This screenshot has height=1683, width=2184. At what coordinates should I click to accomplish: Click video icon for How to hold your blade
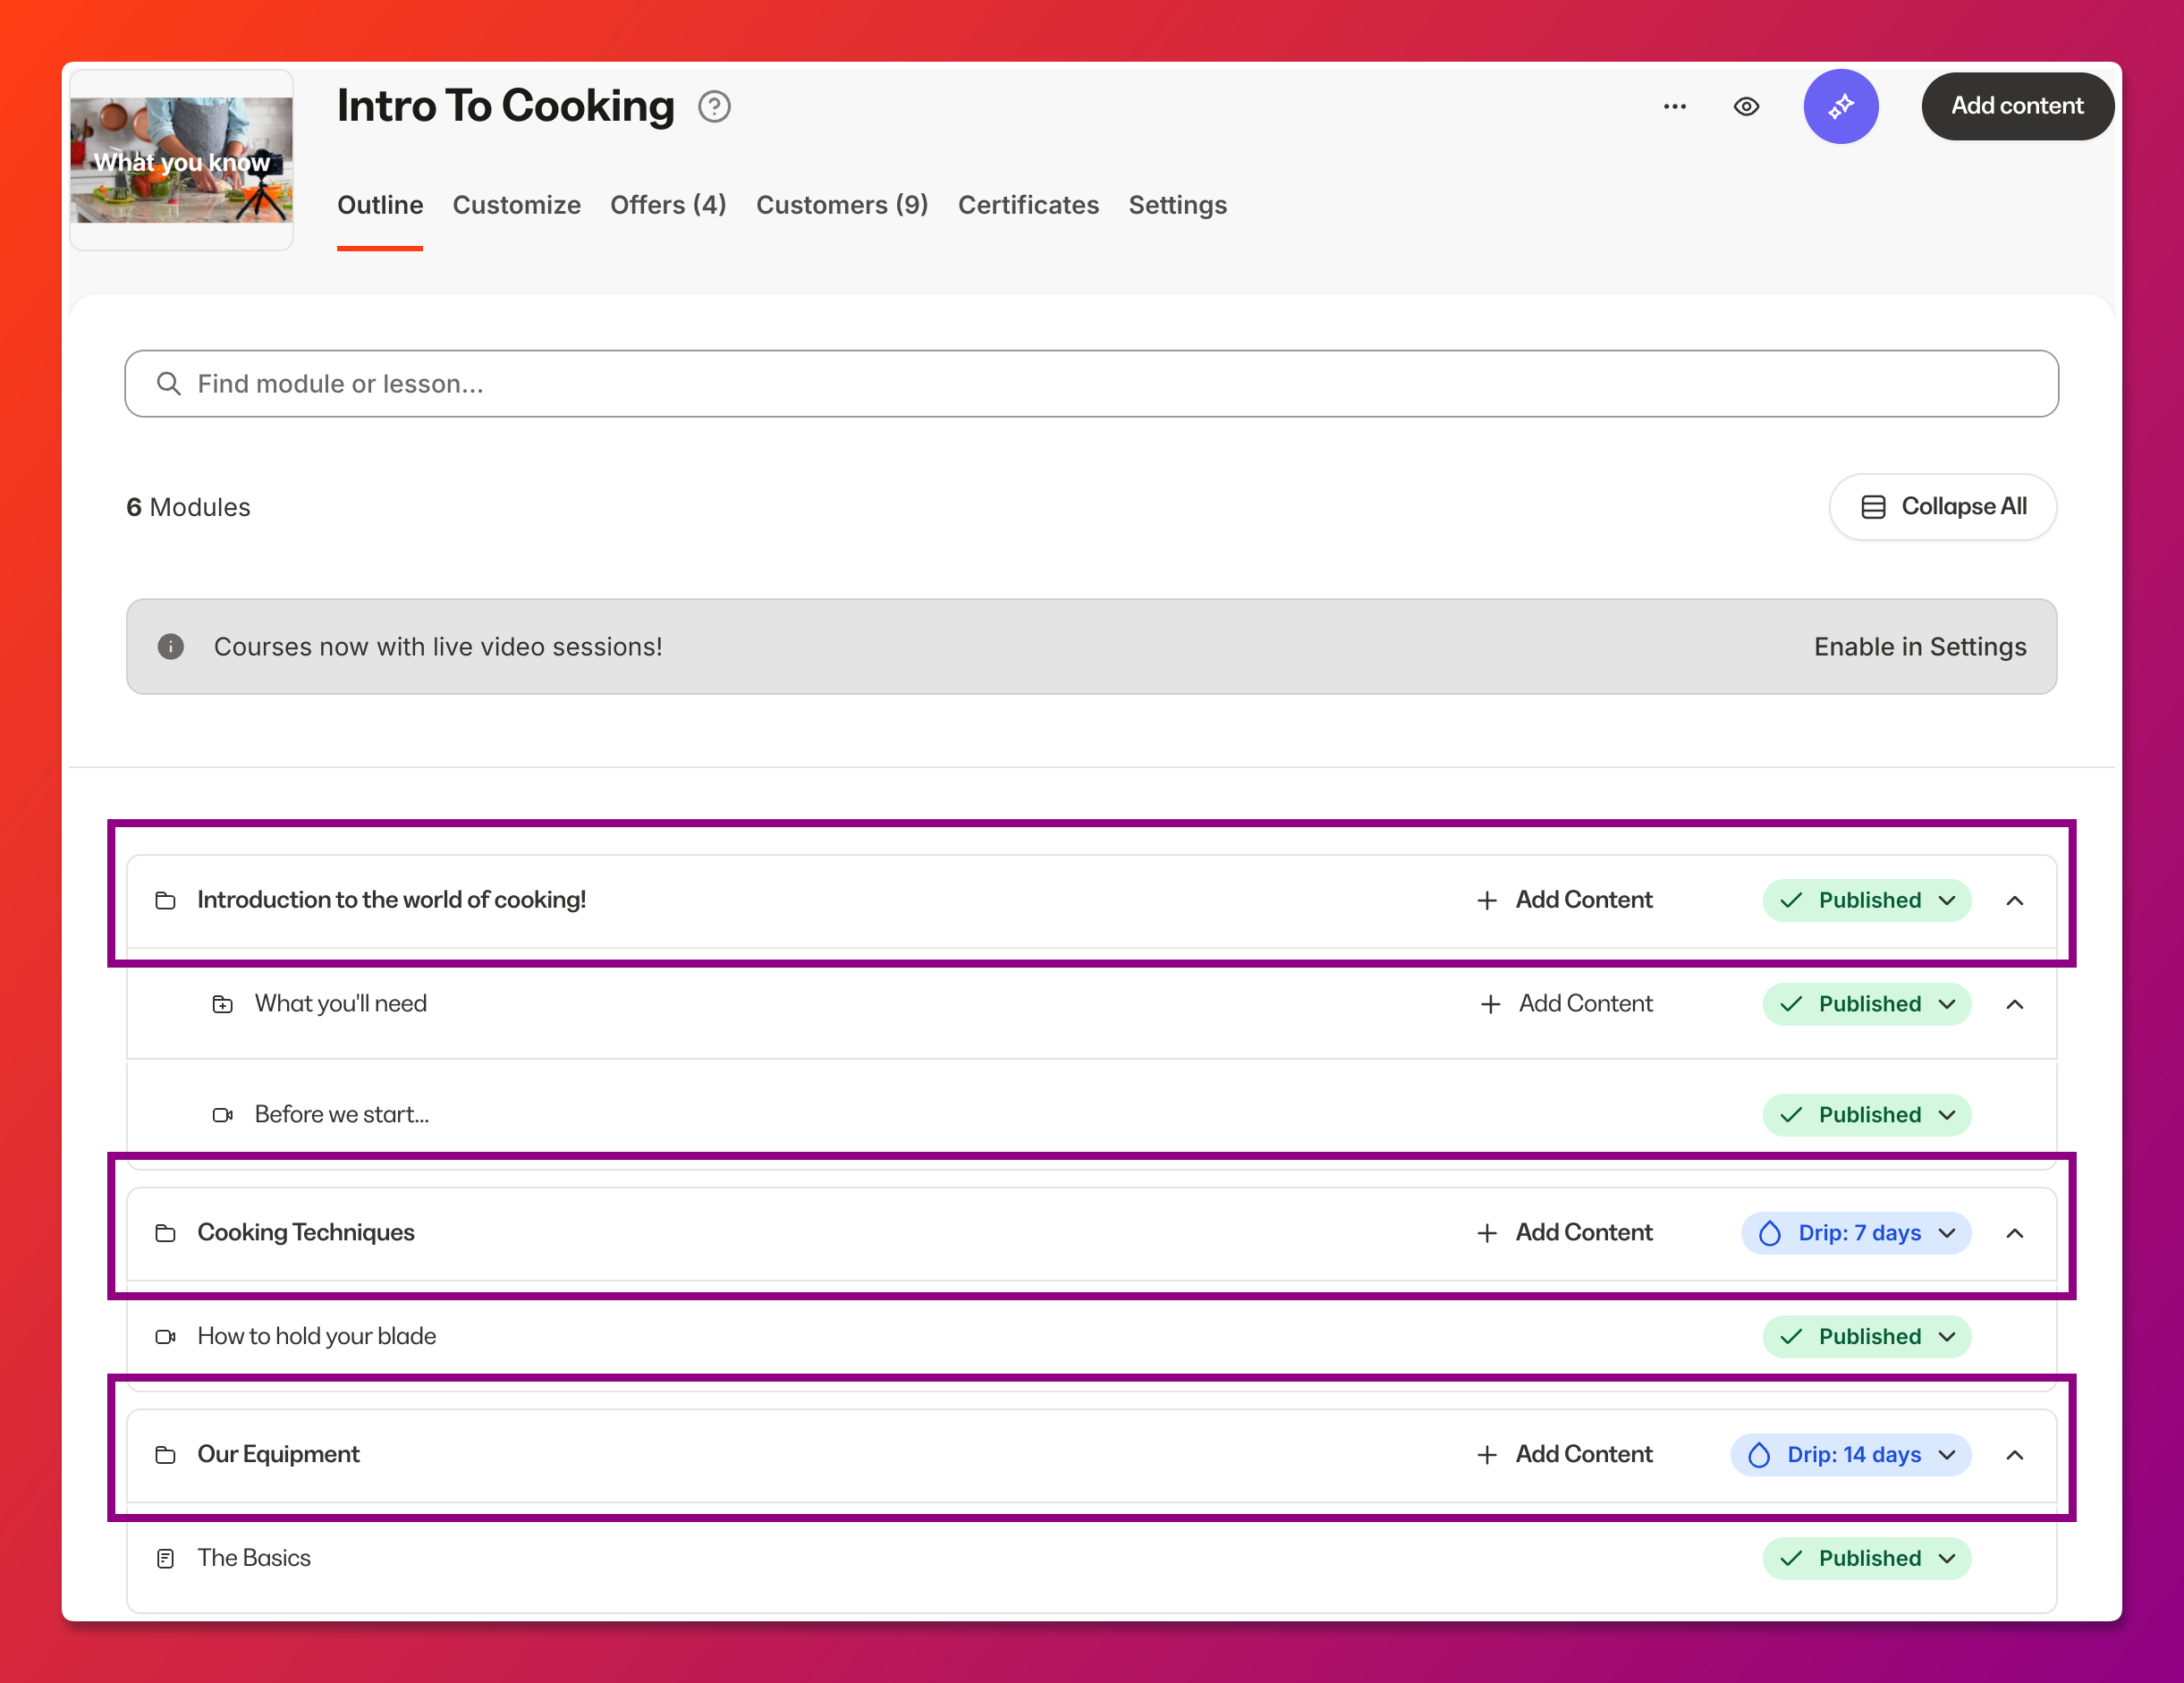(x=166, y=1337)
